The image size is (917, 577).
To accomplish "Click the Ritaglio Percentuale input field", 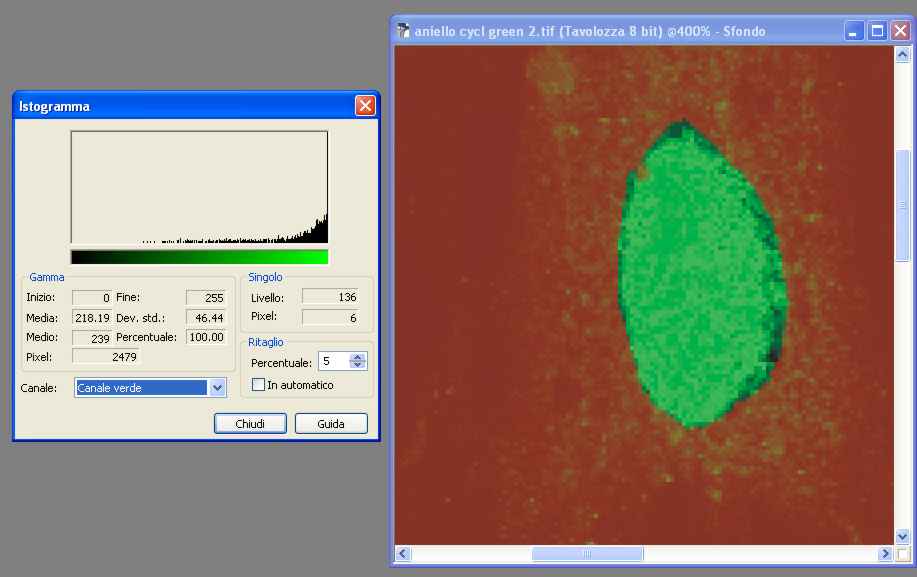I will tap(332, 362).
